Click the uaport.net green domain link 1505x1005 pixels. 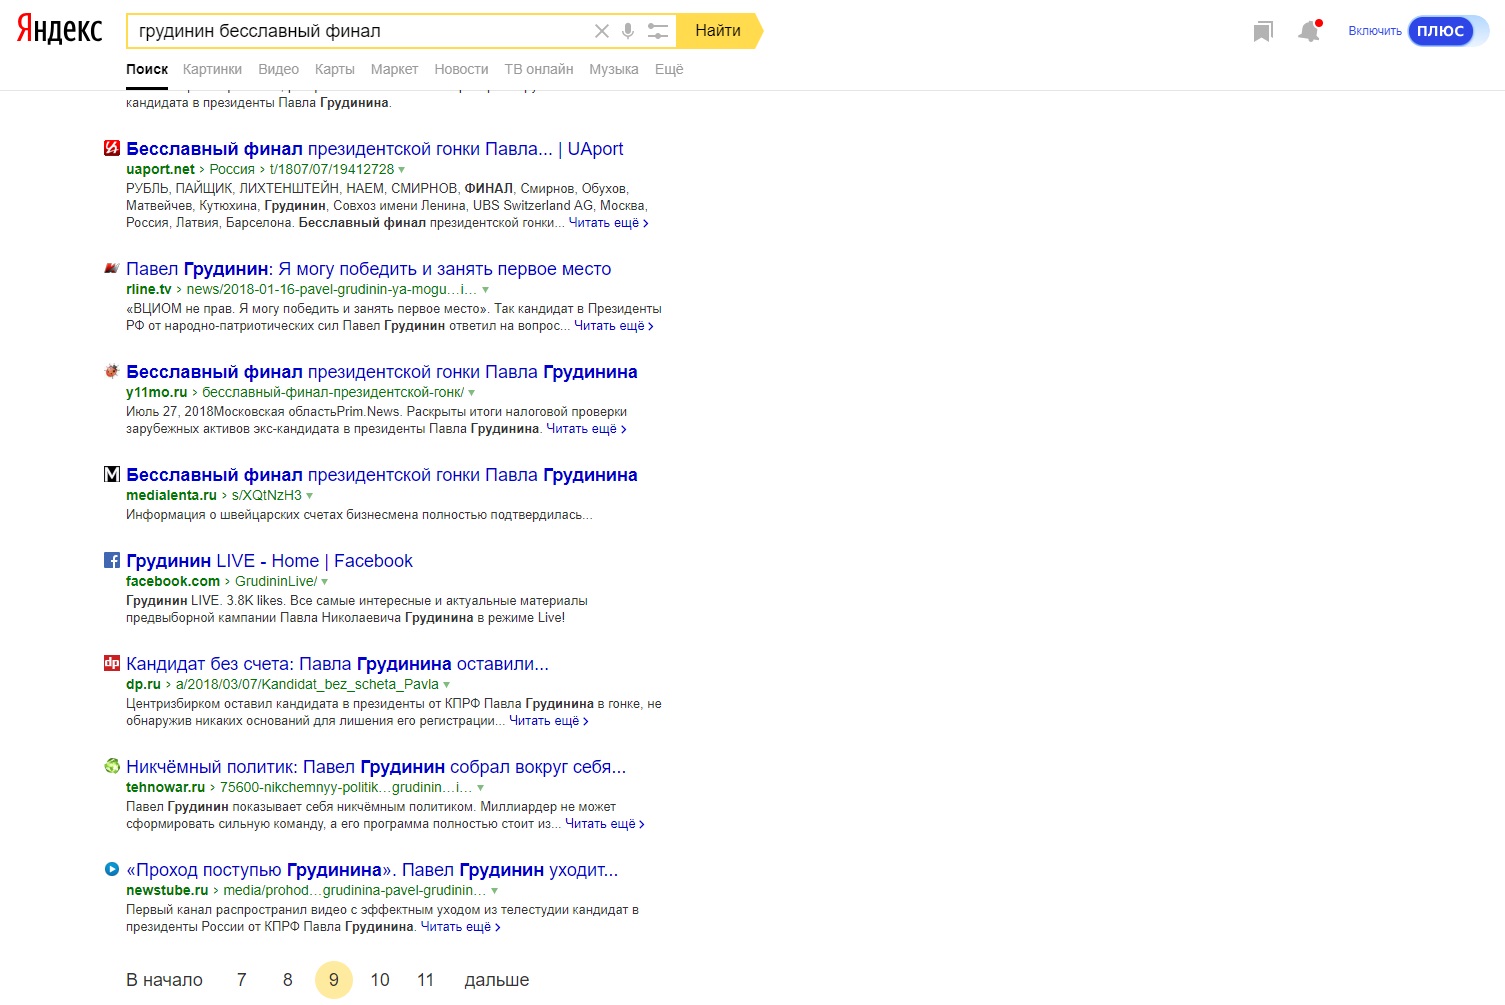click(160, 170)
